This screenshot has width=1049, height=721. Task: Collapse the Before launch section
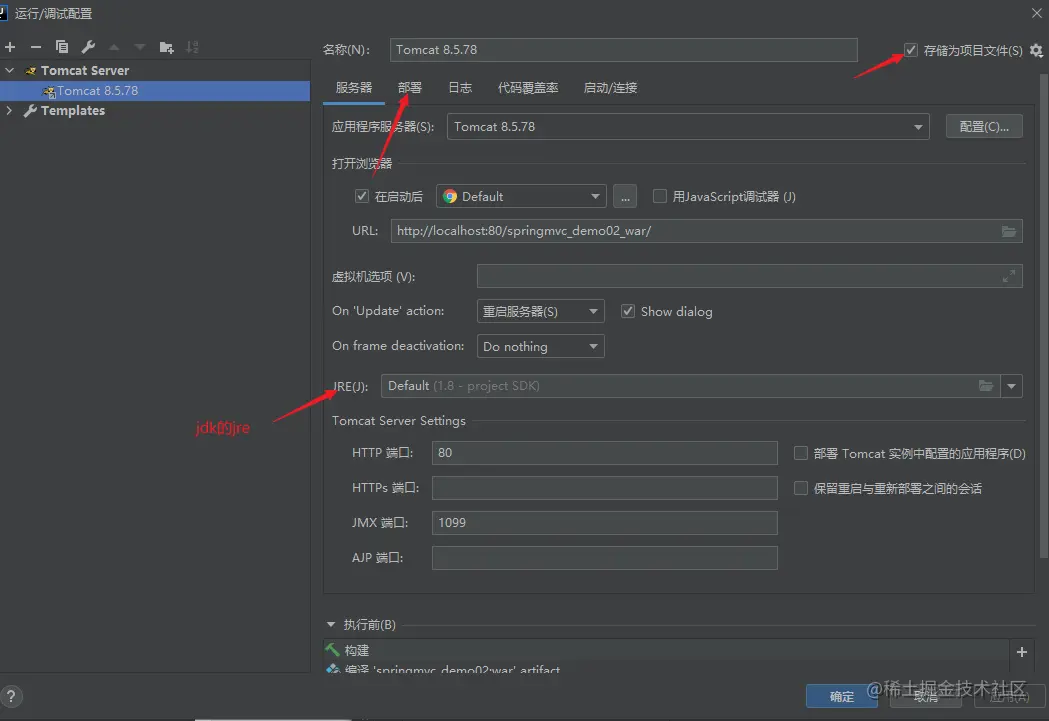point(330,625)
